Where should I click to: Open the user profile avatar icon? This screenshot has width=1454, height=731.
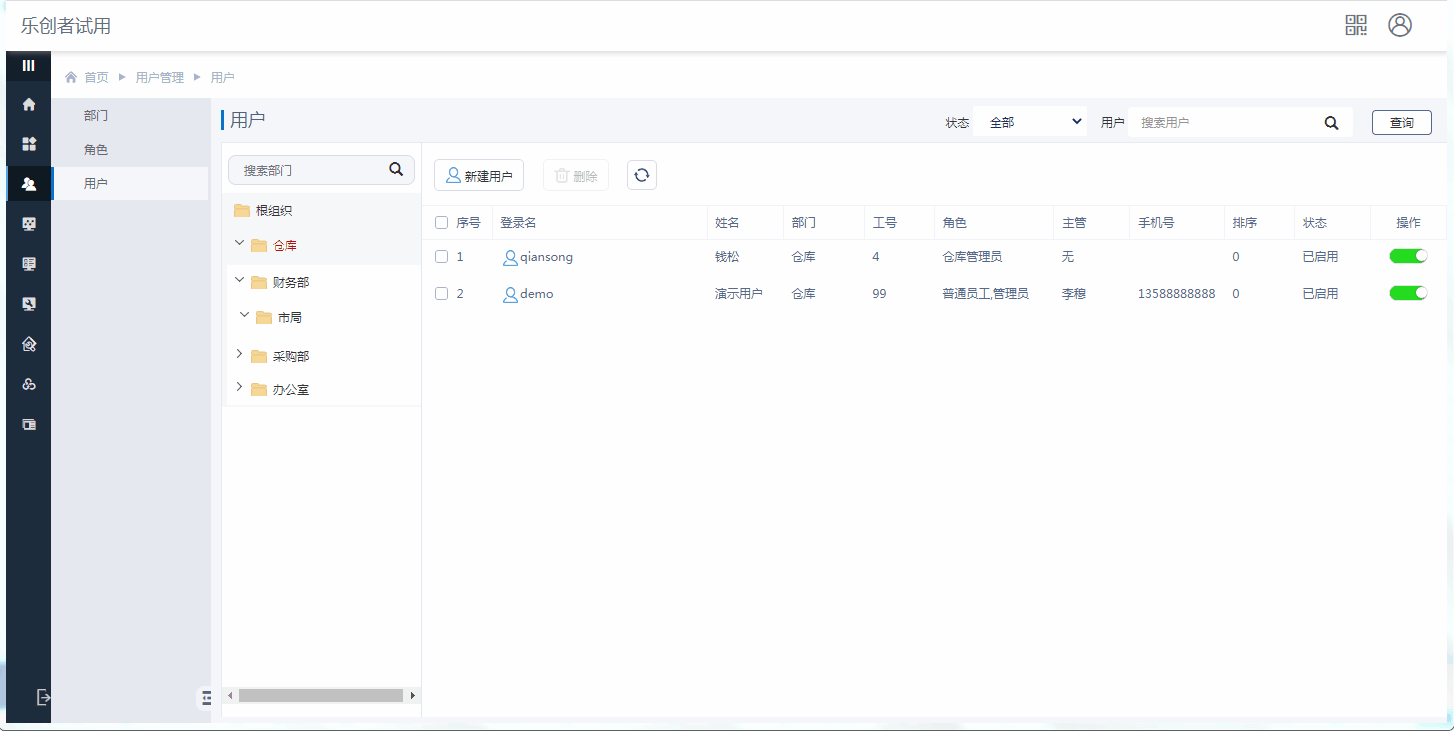(1399, 25)
